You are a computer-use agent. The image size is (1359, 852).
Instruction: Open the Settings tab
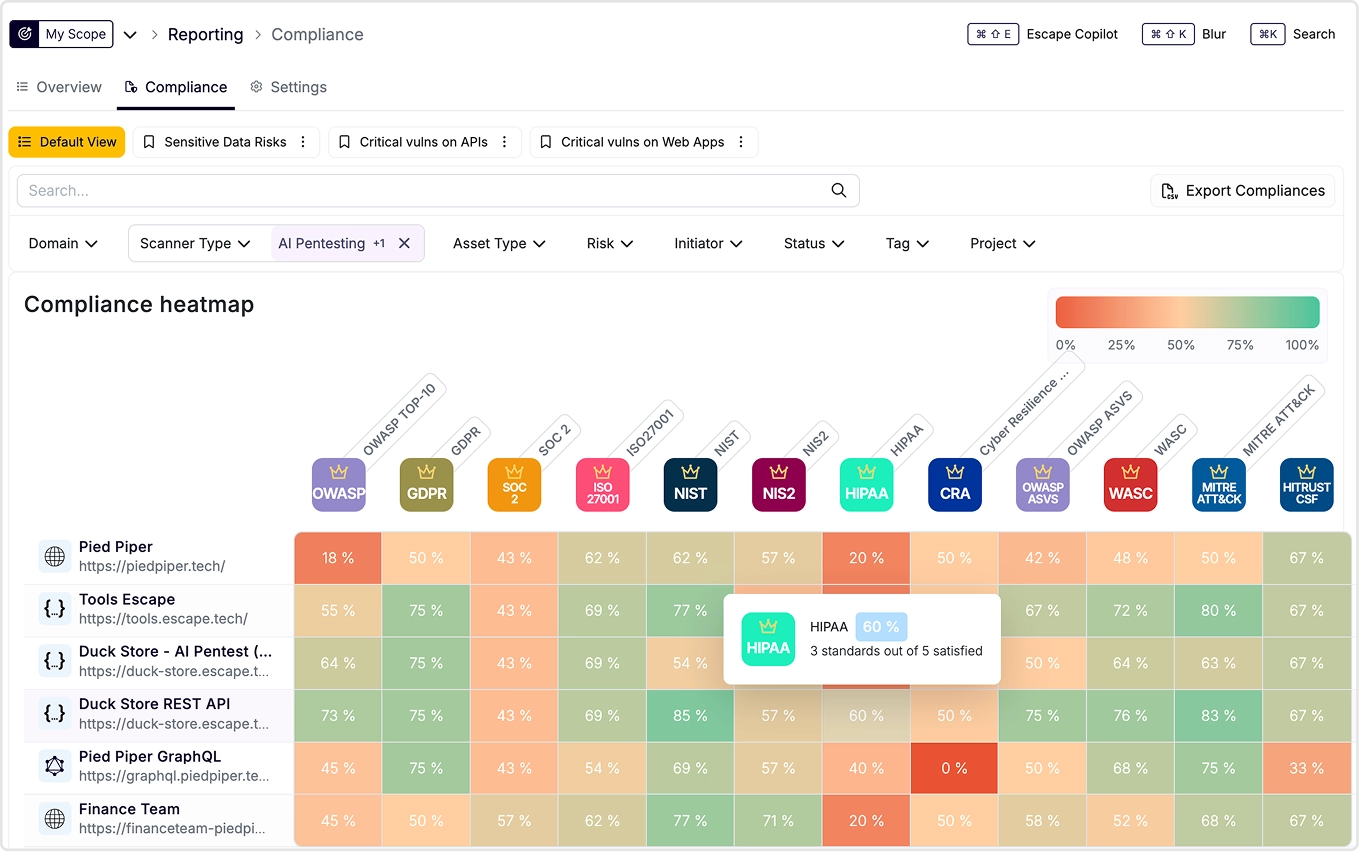click(x=288, y=87)
